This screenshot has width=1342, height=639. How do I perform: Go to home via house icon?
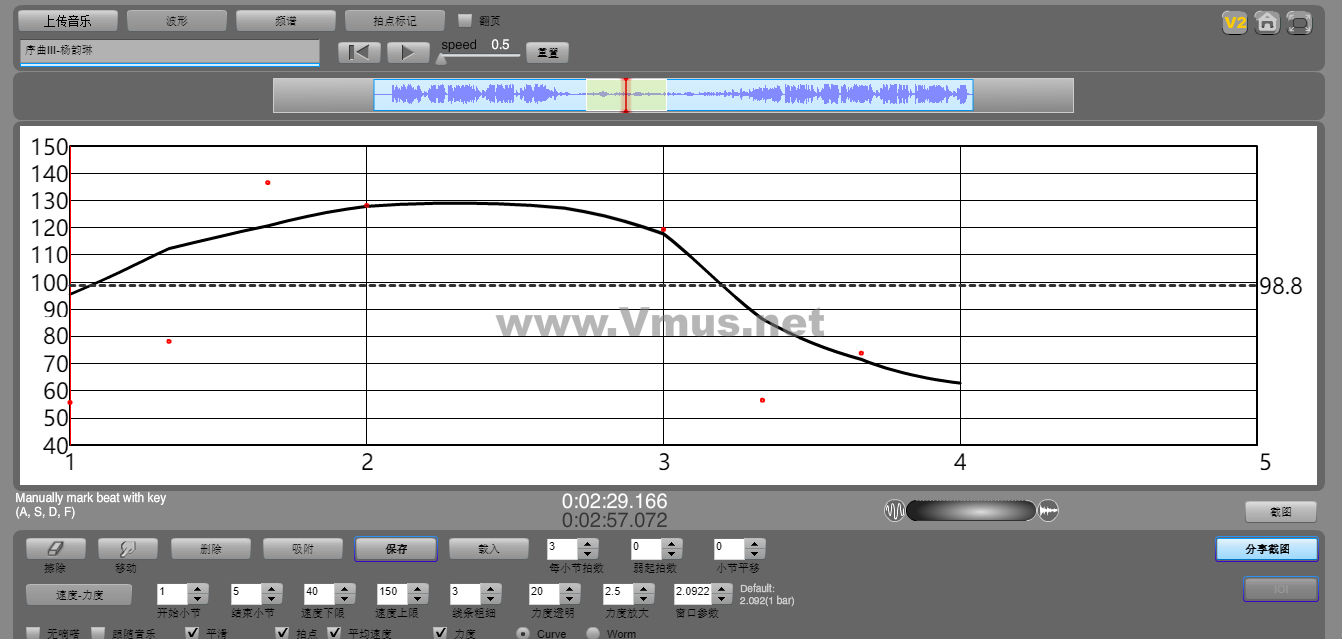(x=1267, y=22)
